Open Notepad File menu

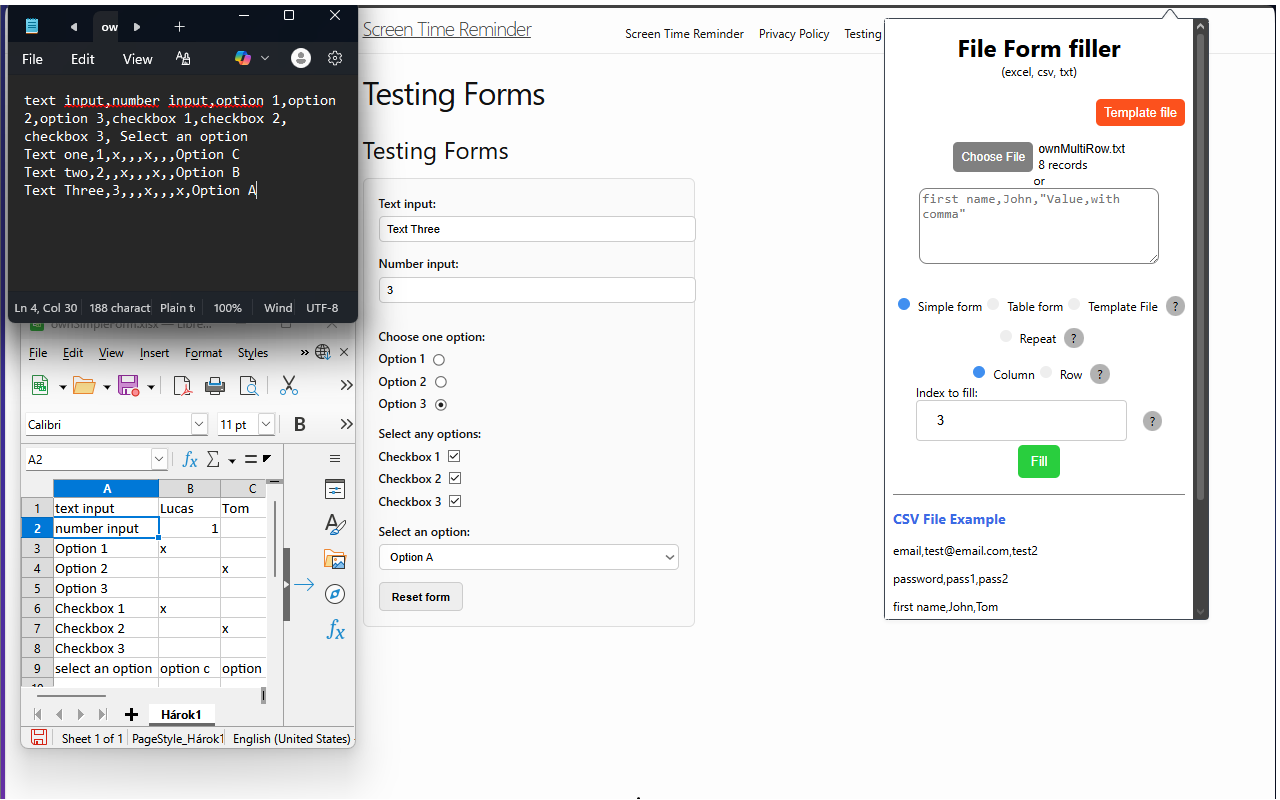(x=33, y=59)
